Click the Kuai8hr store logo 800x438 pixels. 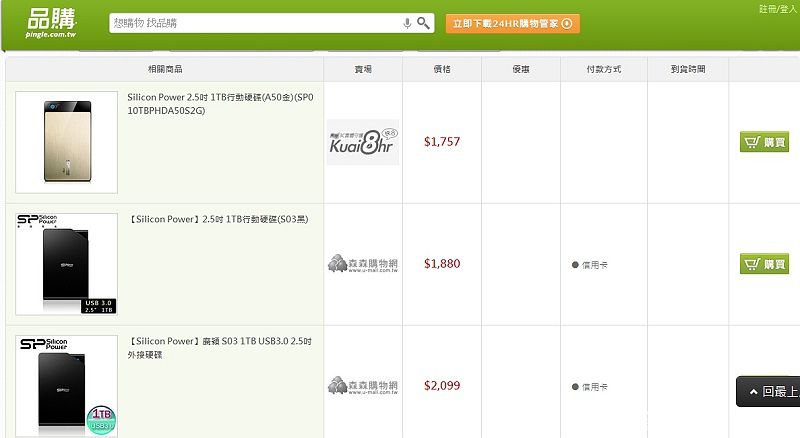pyautogui.click(x=363, y=142)
